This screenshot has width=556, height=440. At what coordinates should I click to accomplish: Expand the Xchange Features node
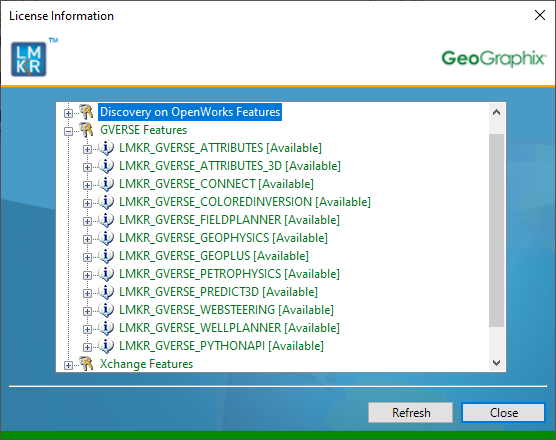[68, 365]
